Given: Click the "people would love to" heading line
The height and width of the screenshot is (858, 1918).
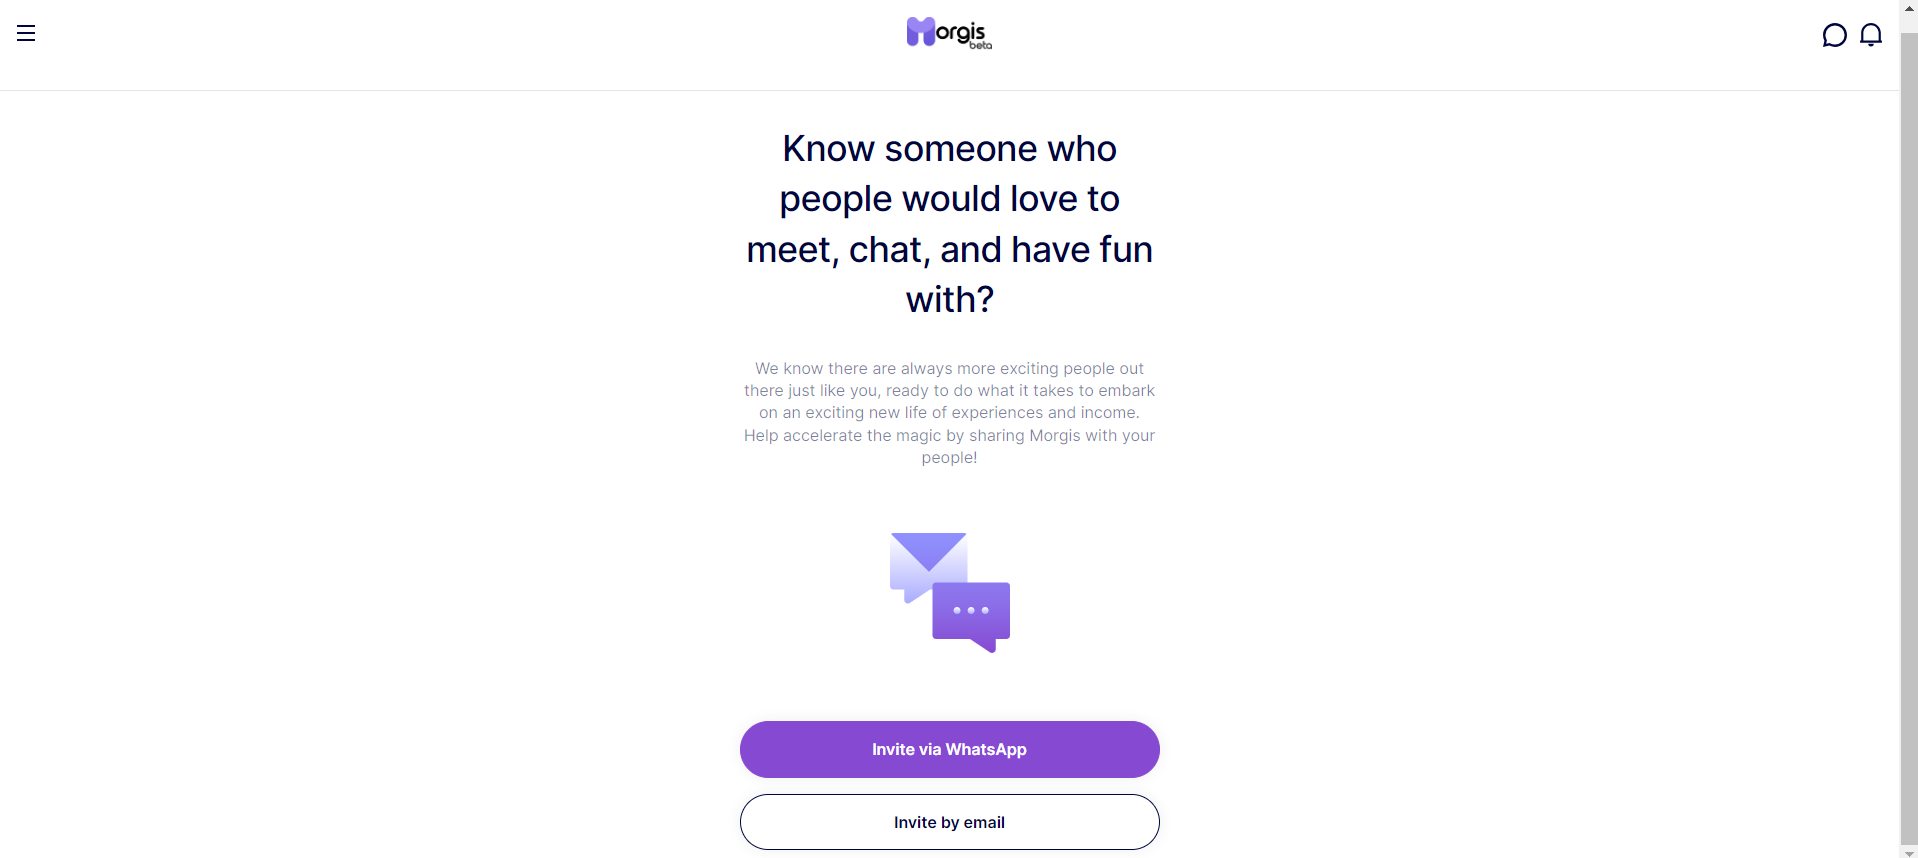Looking at the screenshot, I should (x=949, y=199).
